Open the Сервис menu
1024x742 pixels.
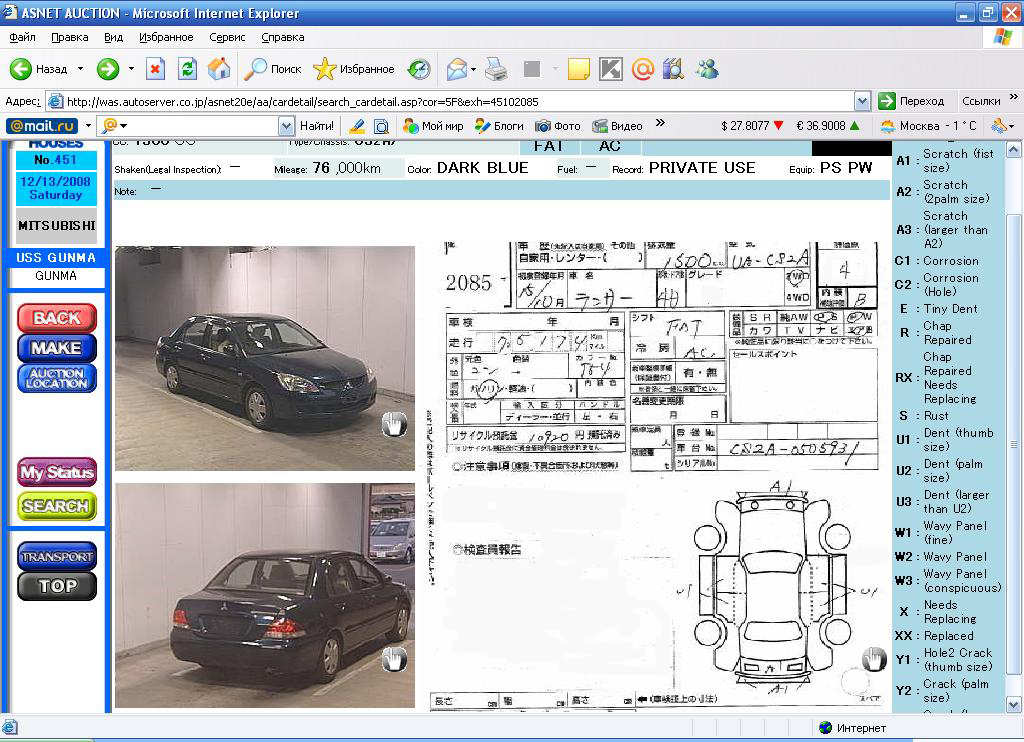pos(227,37)
